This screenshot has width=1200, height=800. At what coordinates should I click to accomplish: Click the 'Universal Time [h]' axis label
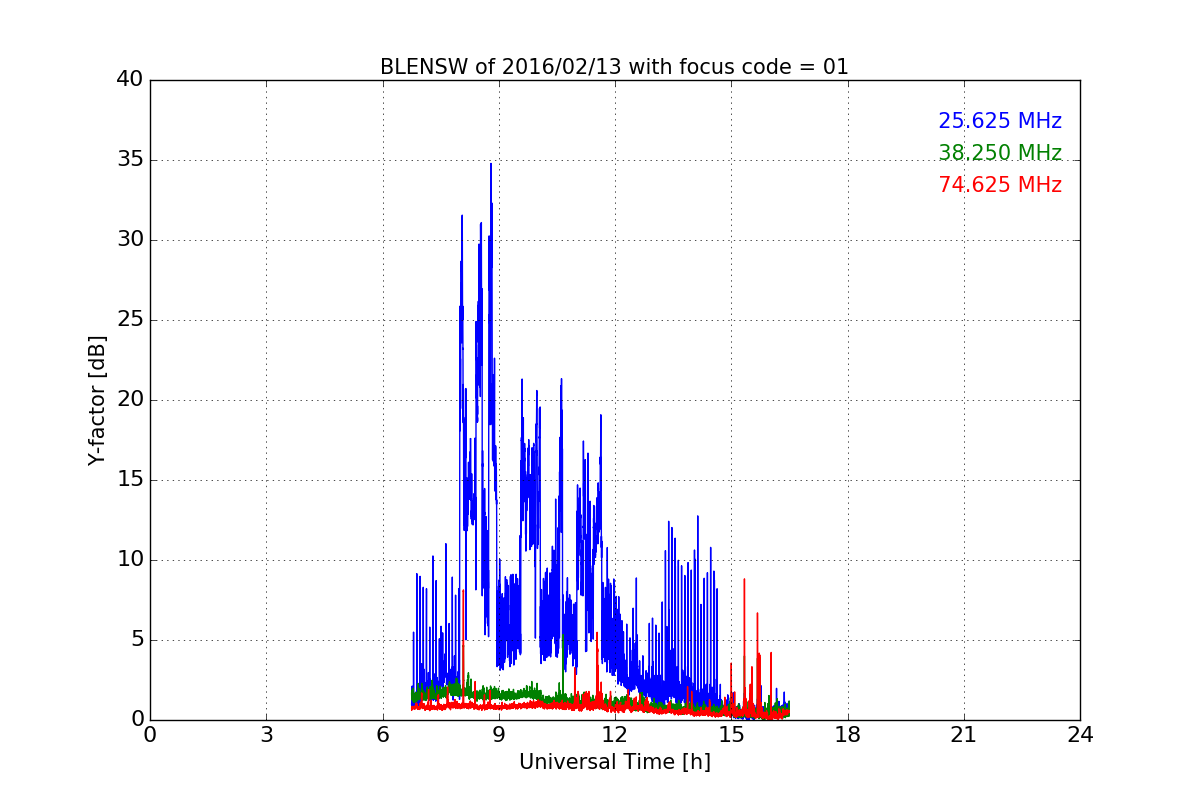[x=615, y=763]
